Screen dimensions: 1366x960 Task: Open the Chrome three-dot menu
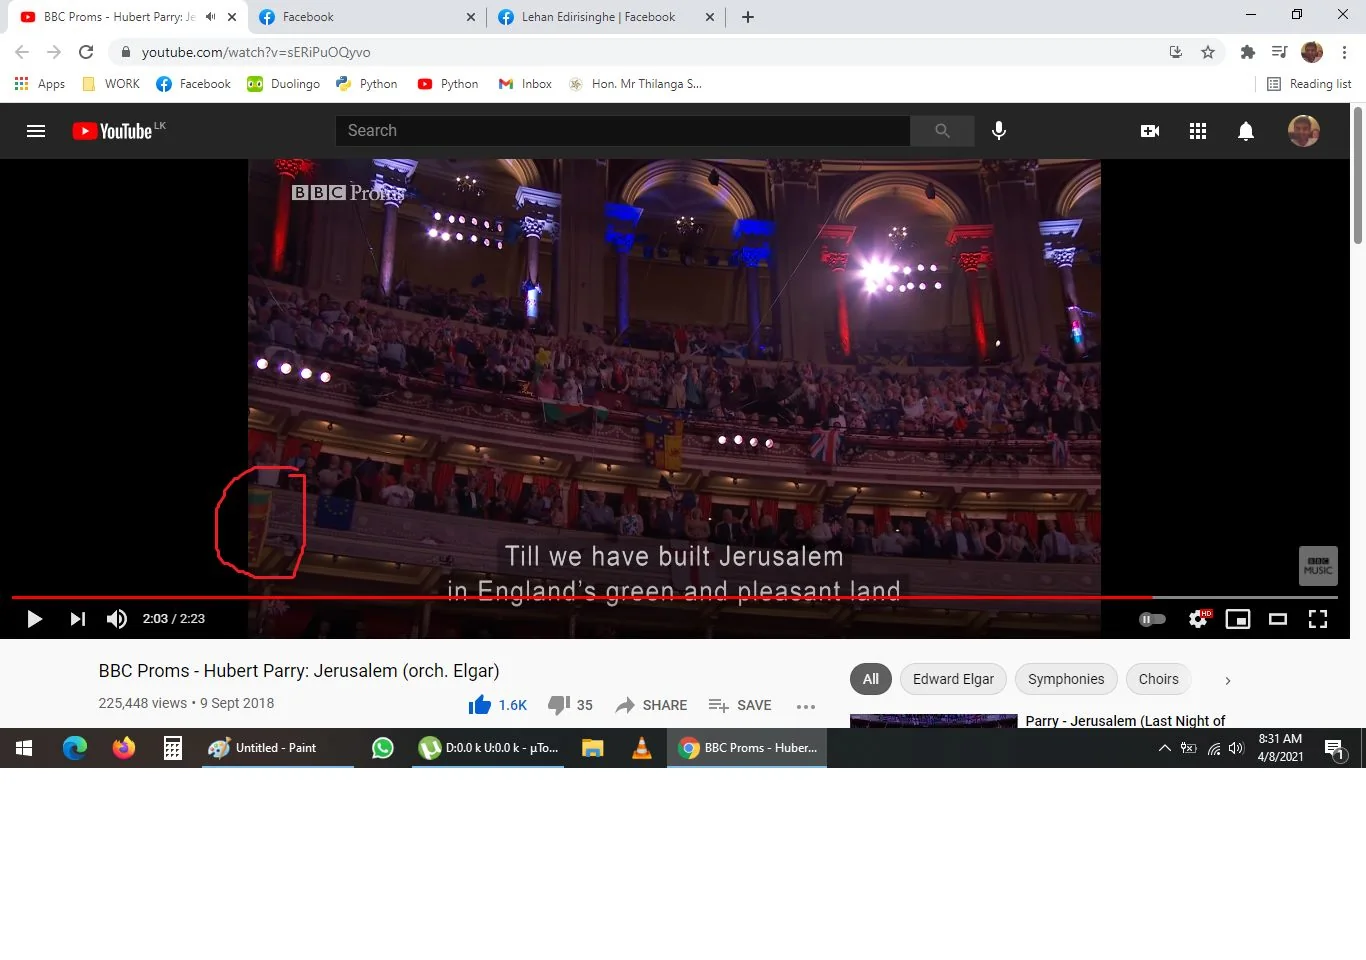[1345, 52]
